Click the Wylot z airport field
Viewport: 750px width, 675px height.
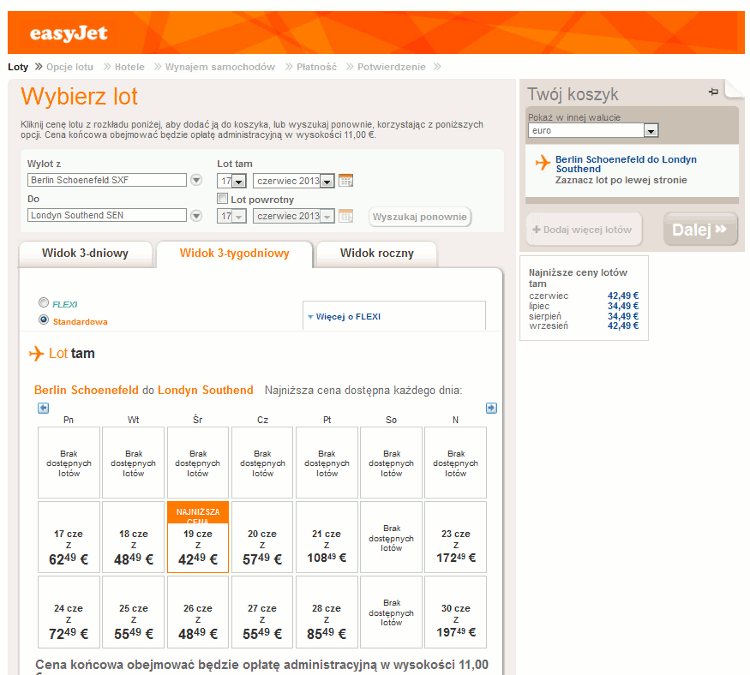tap(107, 180)
